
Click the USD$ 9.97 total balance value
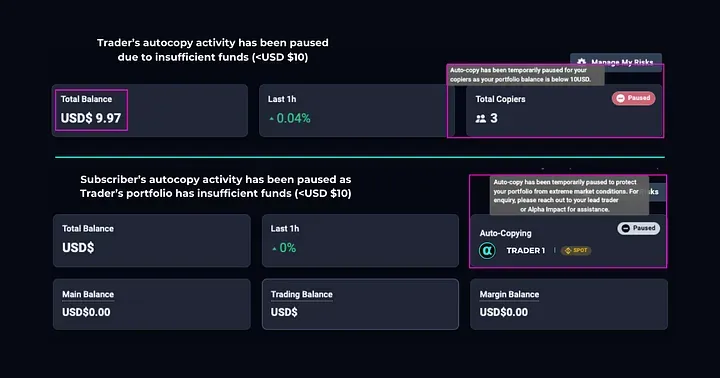(91, 118)
